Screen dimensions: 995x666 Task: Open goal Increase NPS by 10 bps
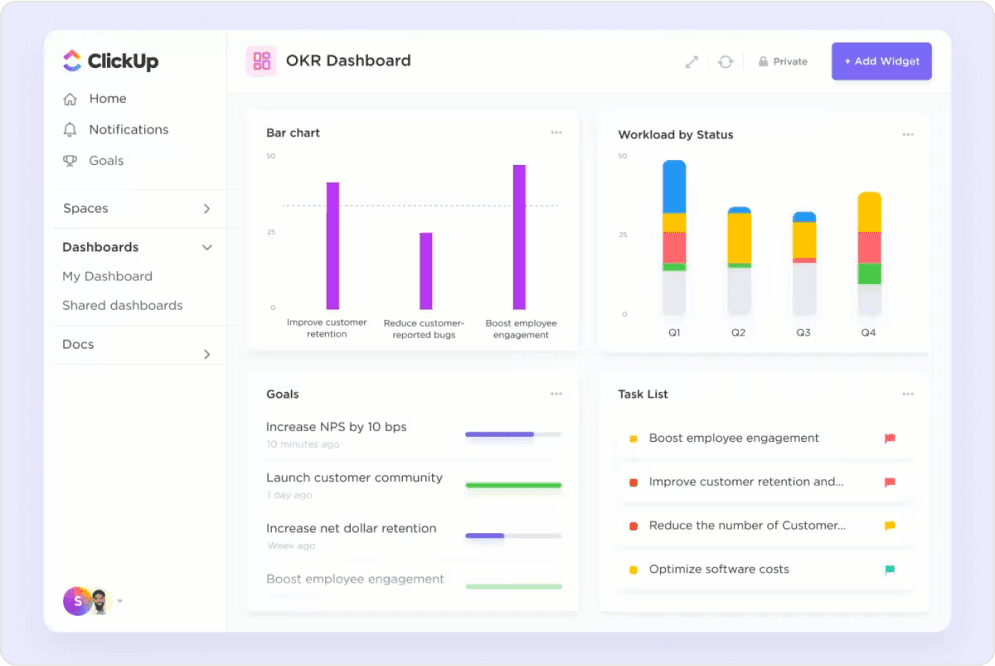click(x=336, y=427)
